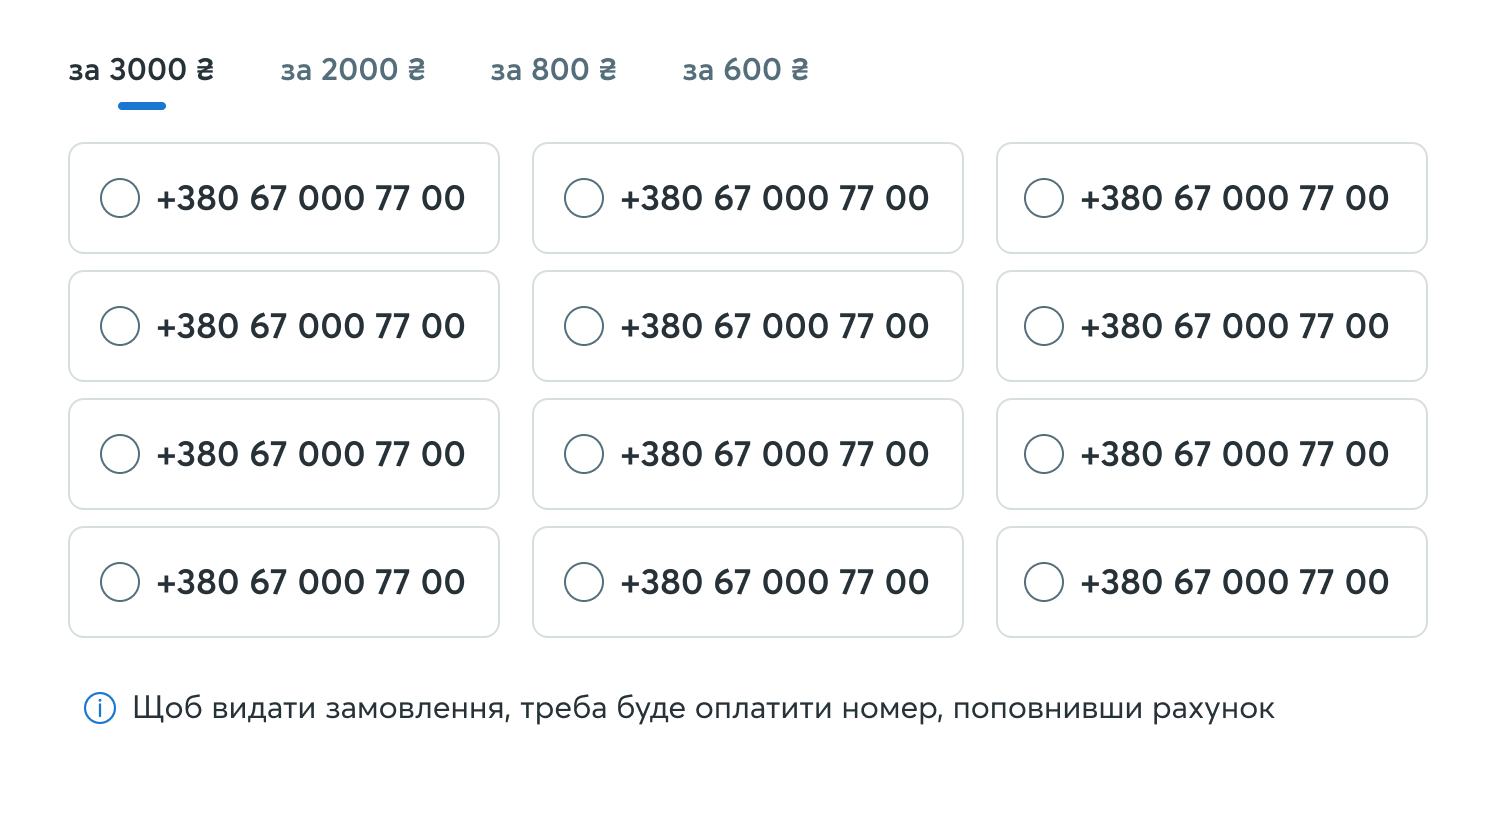The image size is (1494, 822).
Task: Select radio button in first row, left column
Action: click(120, 198)
